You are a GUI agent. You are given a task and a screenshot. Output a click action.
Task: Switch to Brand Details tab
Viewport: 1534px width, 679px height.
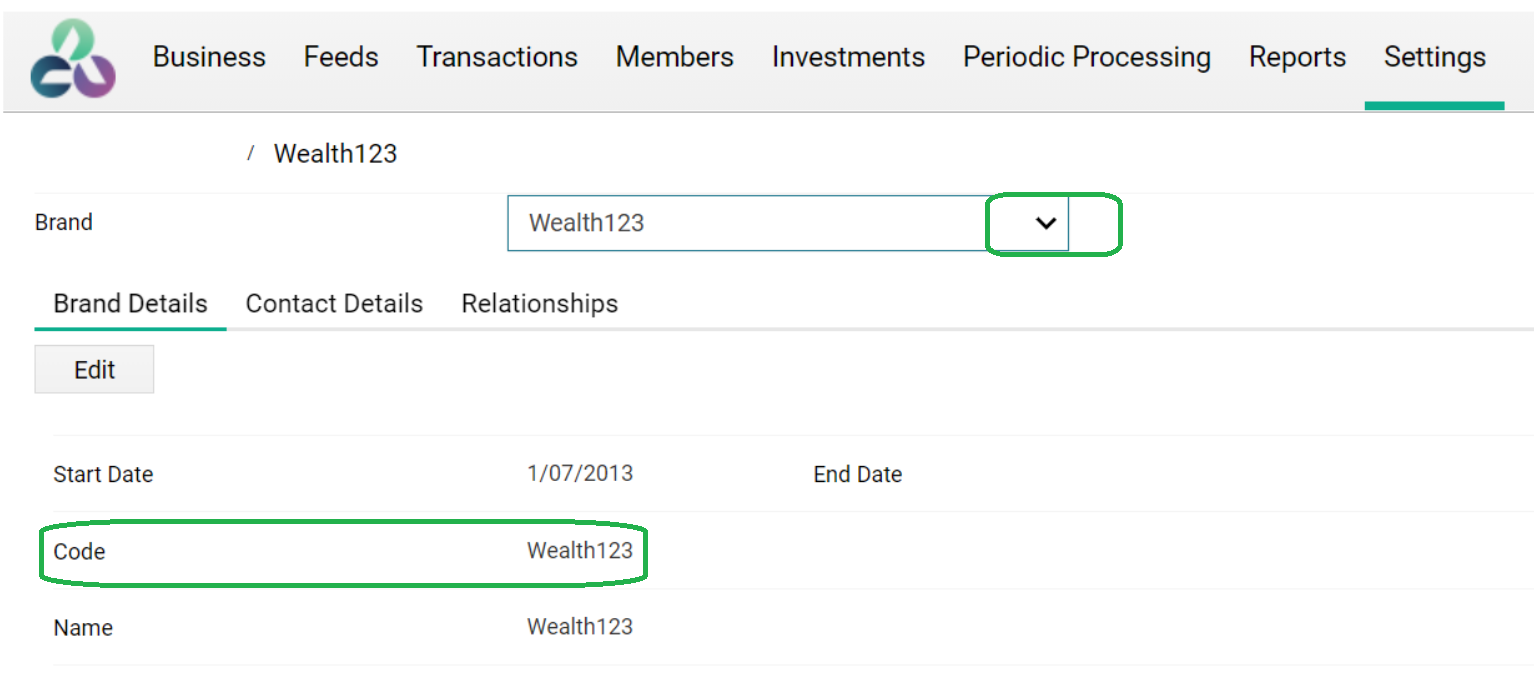click(130, 304)
